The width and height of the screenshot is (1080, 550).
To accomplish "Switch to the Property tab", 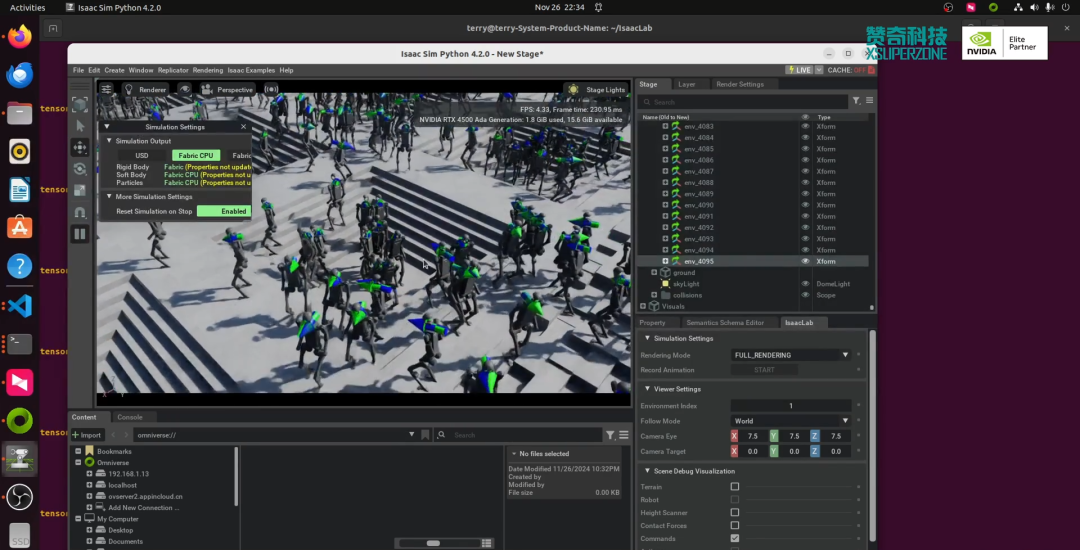I will tap(652, 323).
